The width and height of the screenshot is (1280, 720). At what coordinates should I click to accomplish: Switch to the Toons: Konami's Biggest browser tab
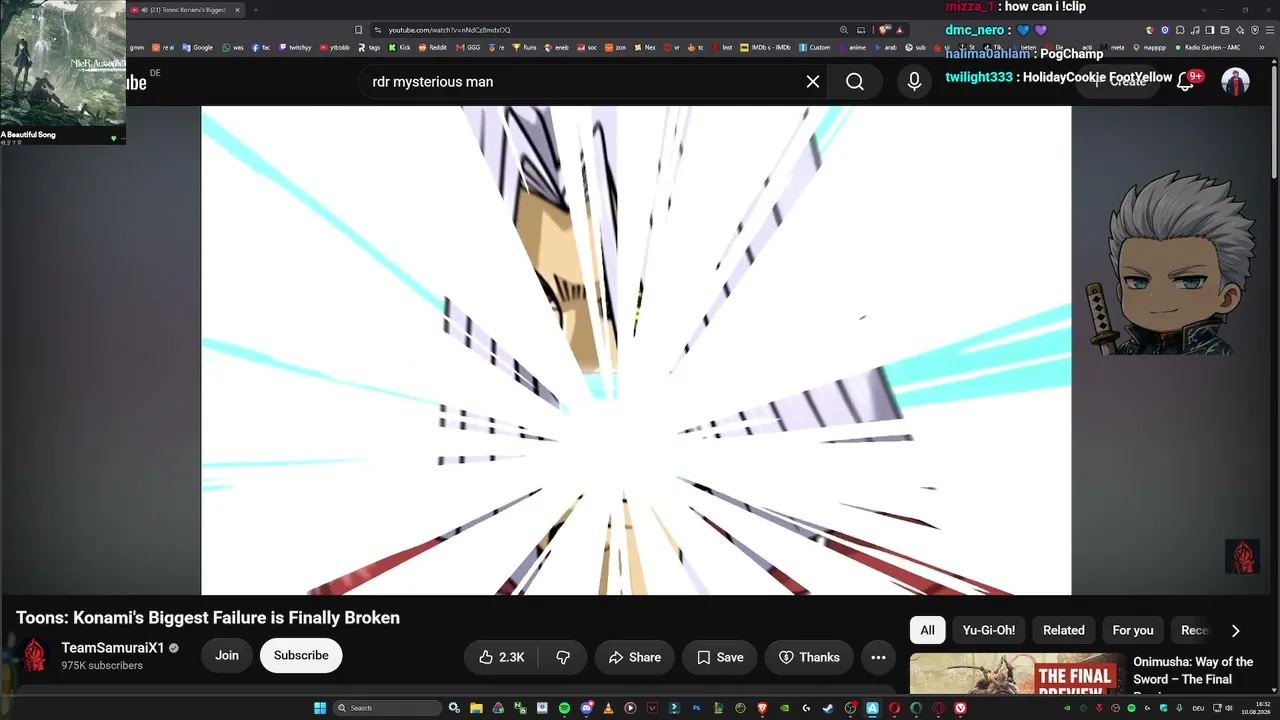coord(184,10)
